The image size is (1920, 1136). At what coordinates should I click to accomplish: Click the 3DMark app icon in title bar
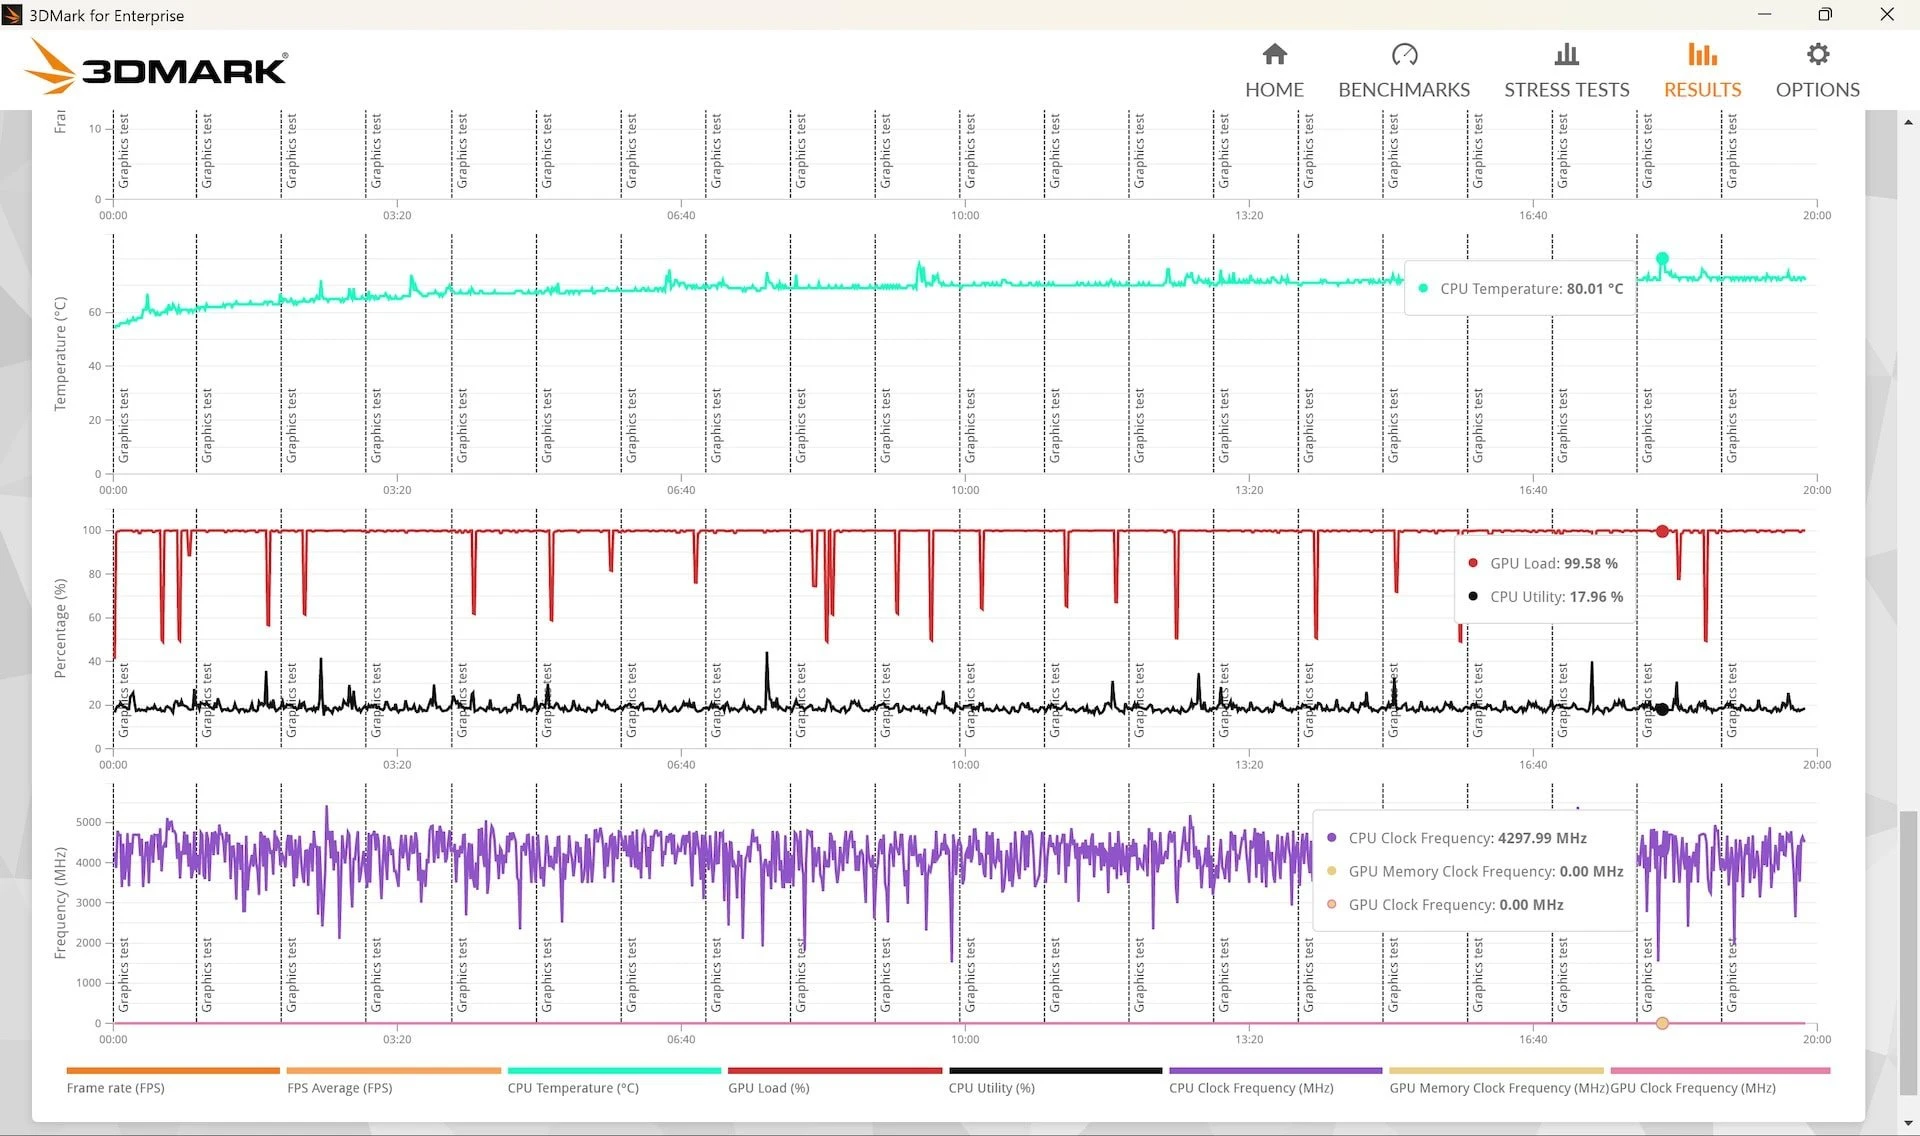(x=12, y=15)
